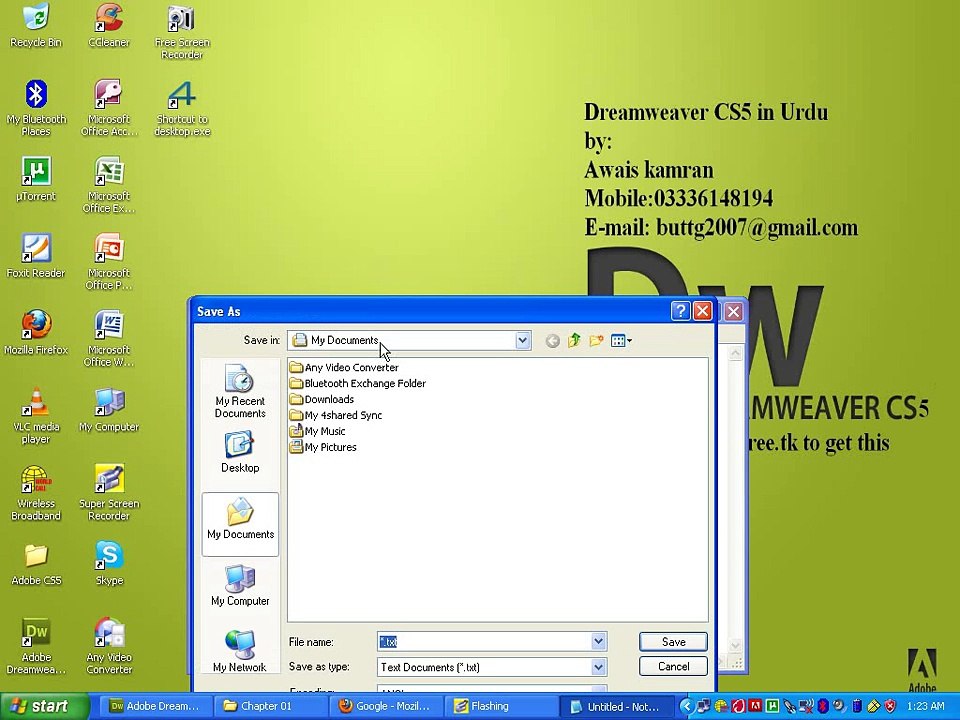
Task: Open the Views menu in Save As
Action: pyautogui.click(x=621, y=340)
